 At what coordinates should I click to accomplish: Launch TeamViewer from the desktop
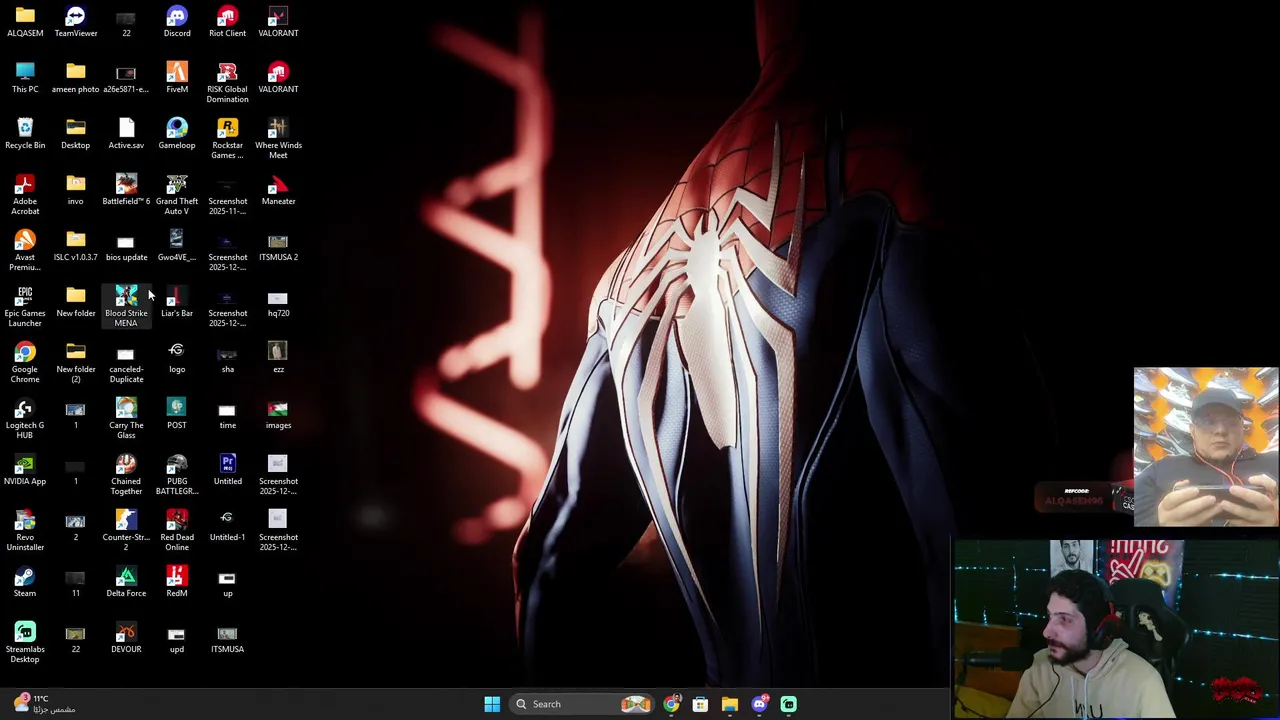pos(76,21)
